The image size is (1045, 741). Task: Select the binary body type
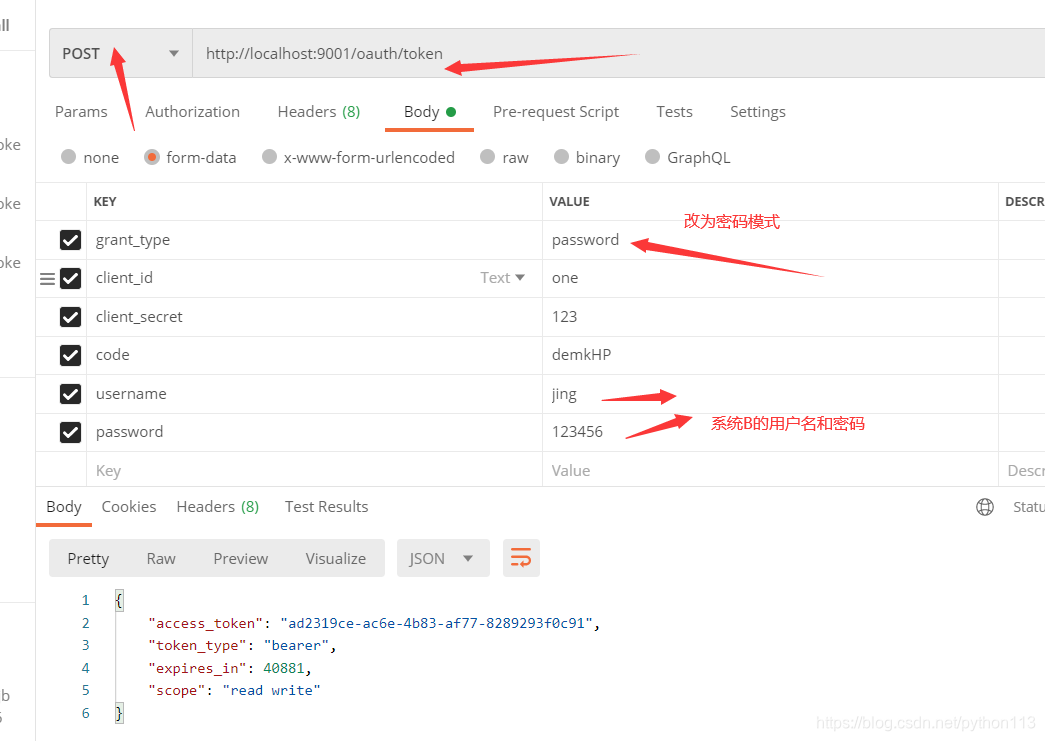pyautogui.click(x=562, y=157)
